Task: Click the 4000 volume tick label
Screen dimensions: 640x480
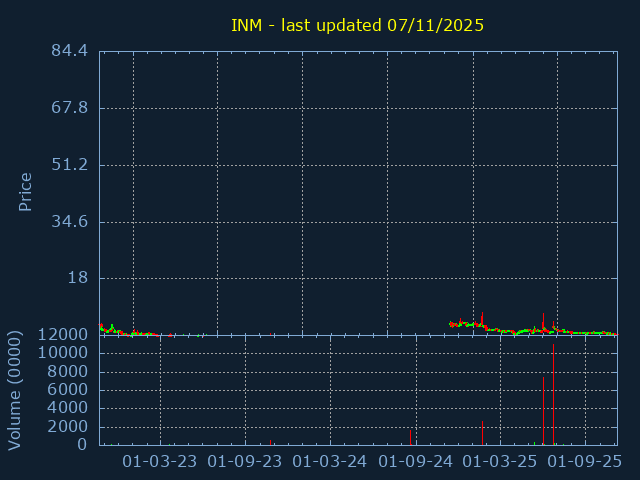Action: click(x=67, y=408)
